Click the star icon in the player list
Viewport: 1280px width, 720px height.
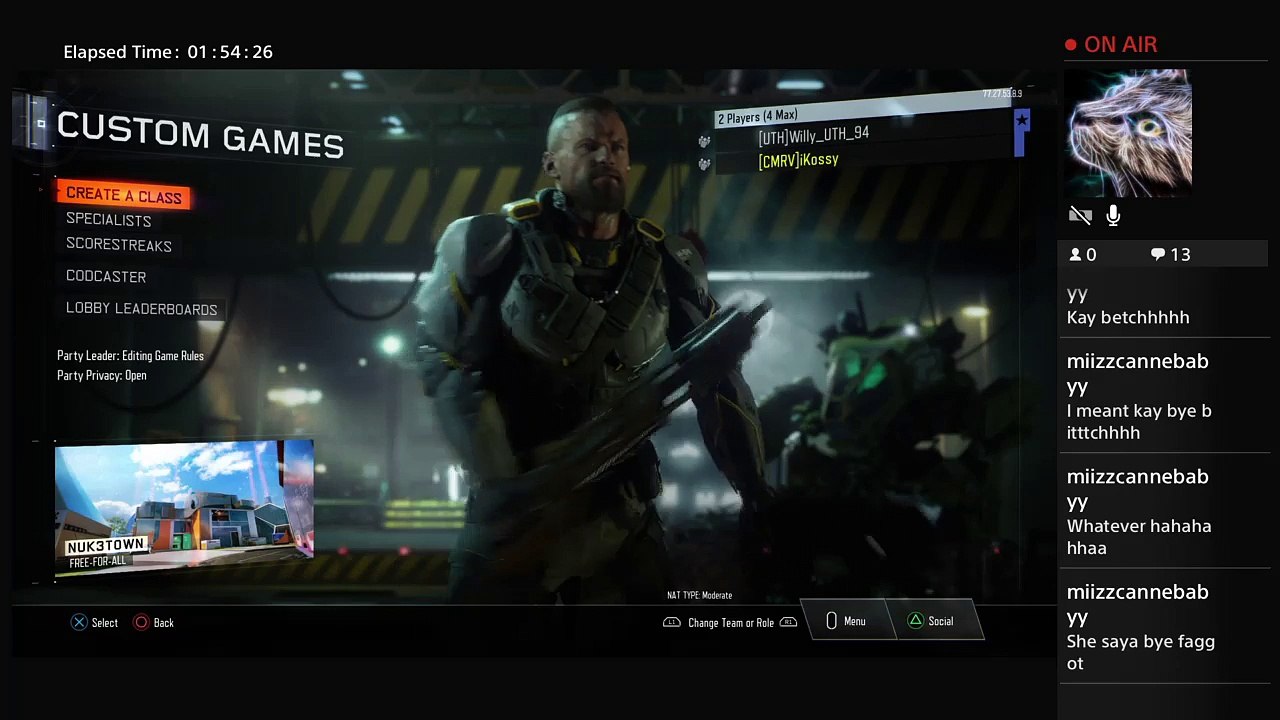[1021, 120]
